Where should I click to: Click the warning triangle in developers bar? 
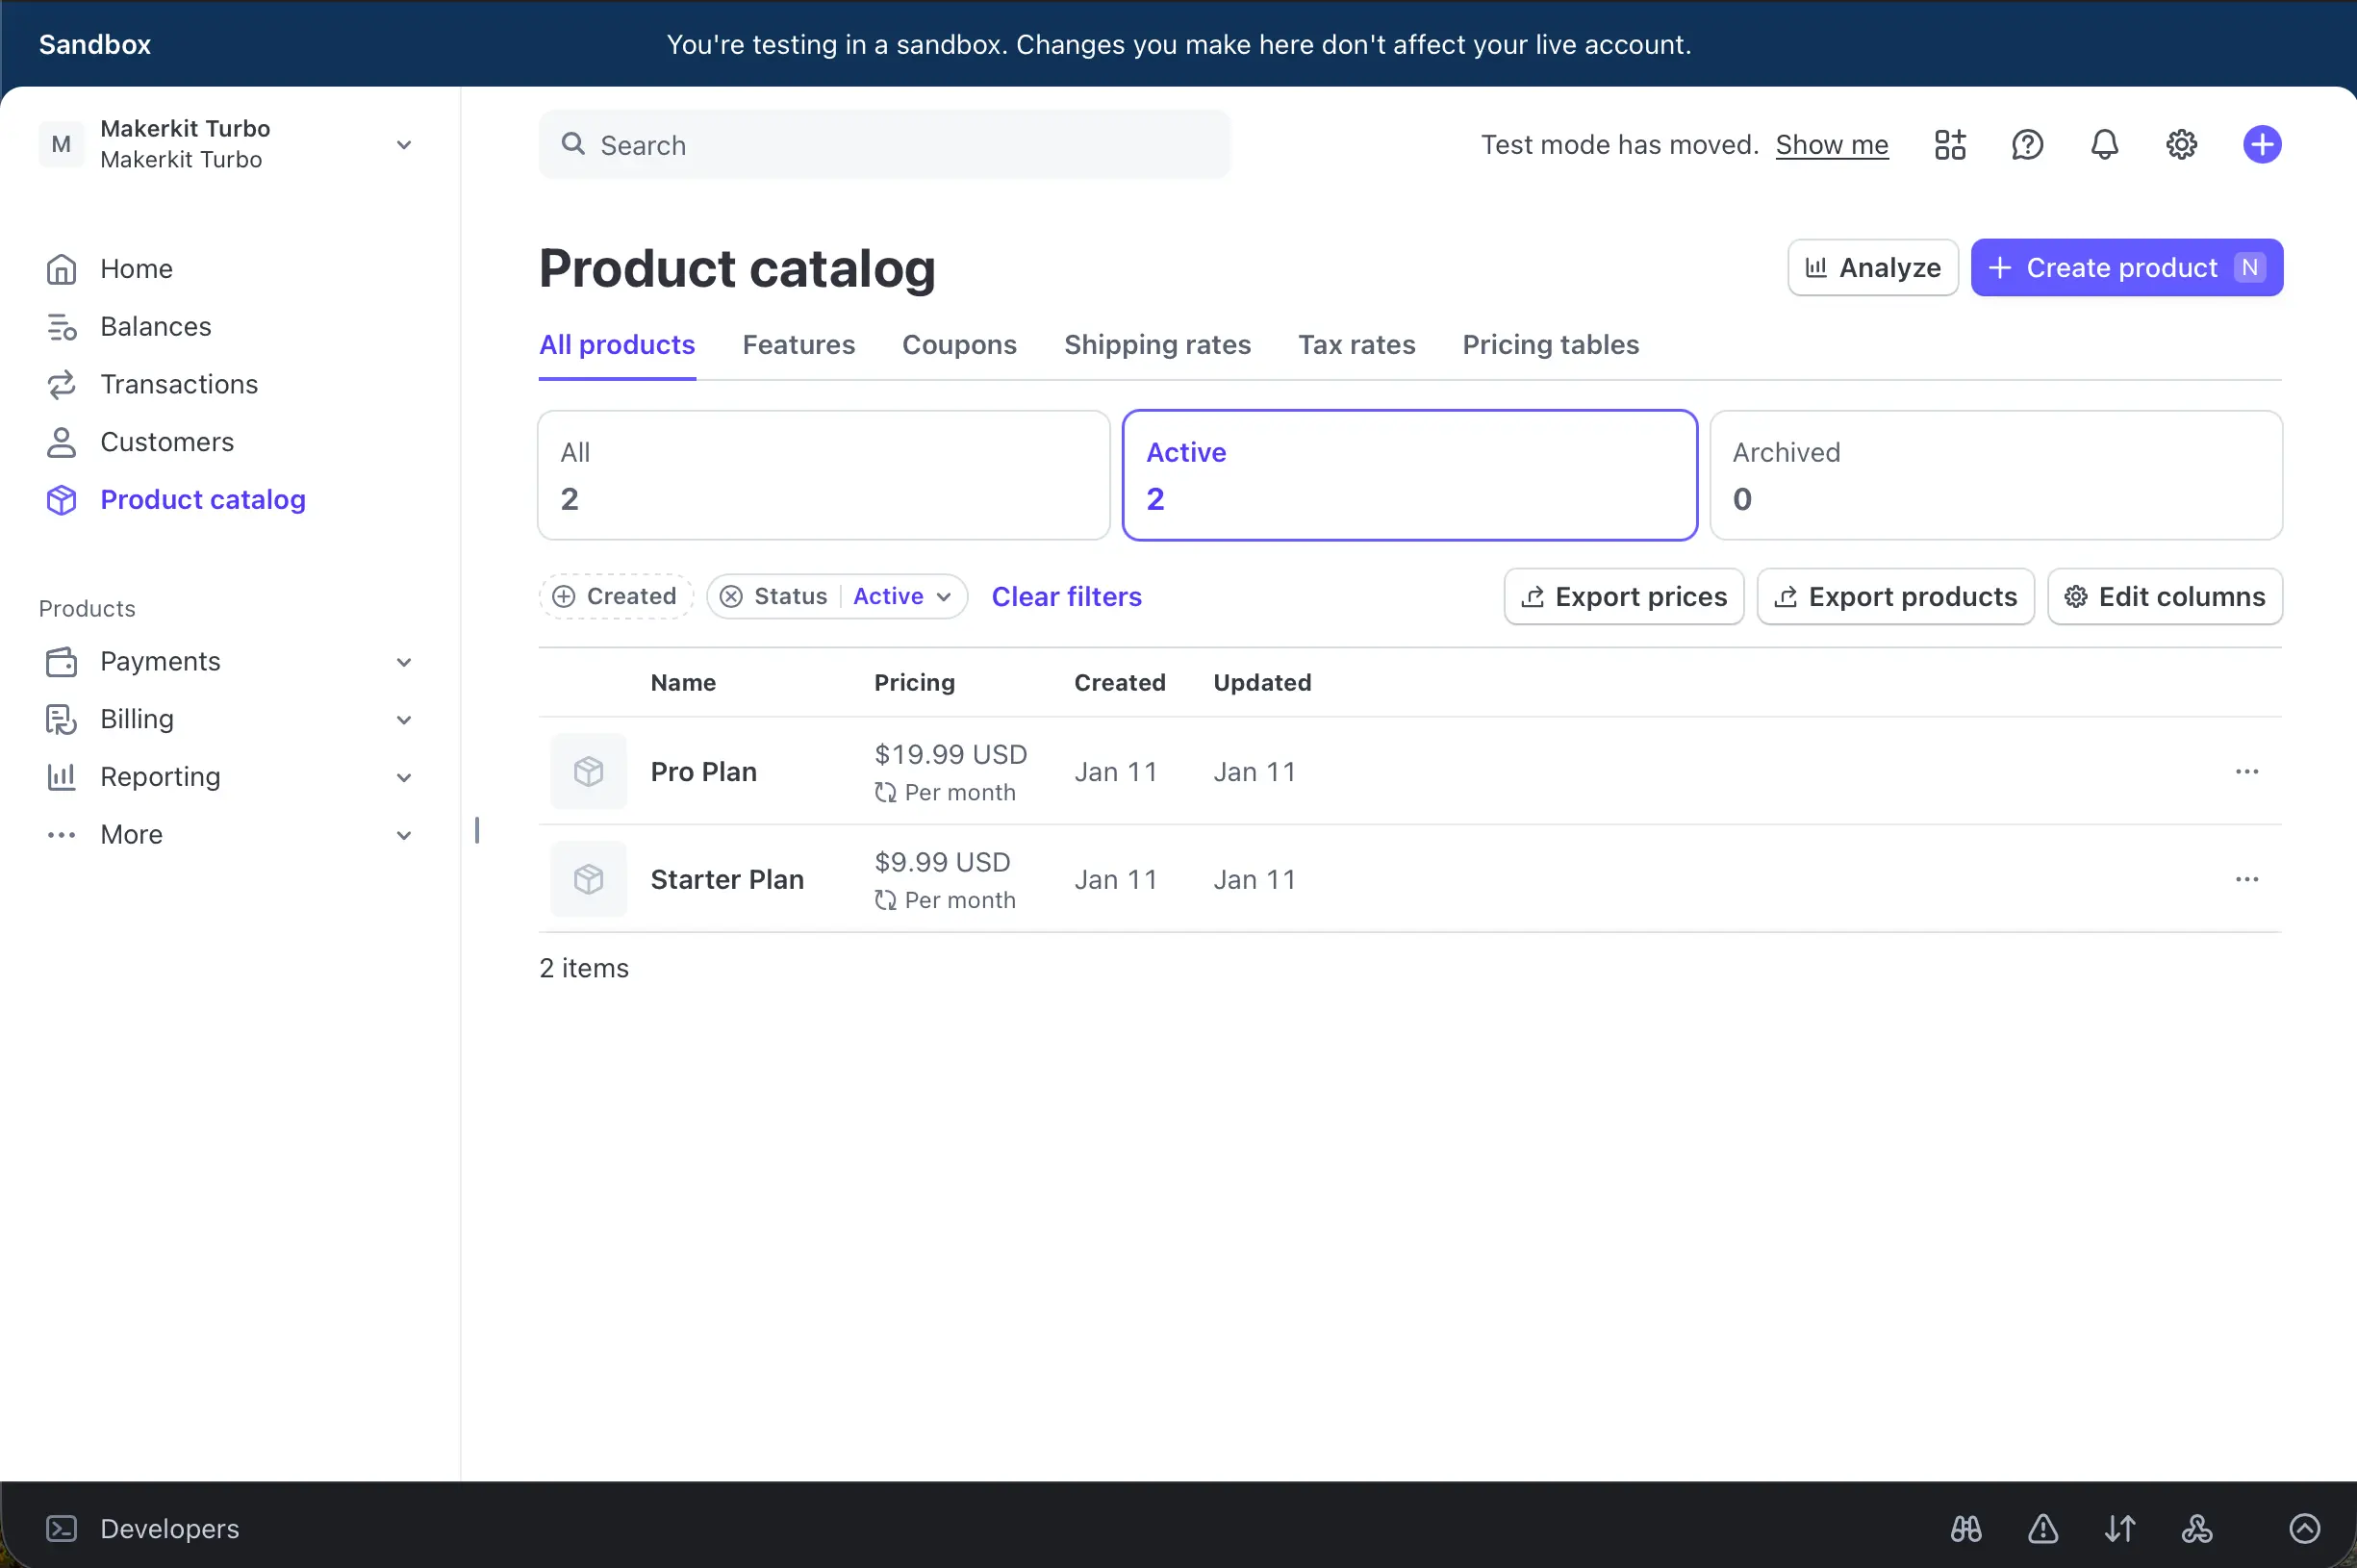(2041, 1528)
